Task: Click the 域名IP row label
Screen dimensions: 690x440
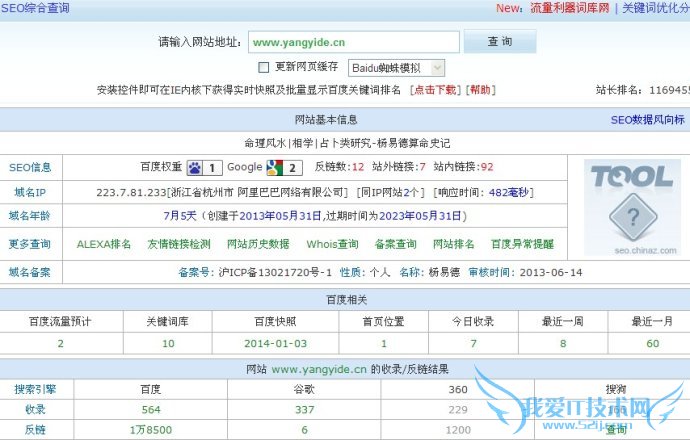Action: point(30,192)
